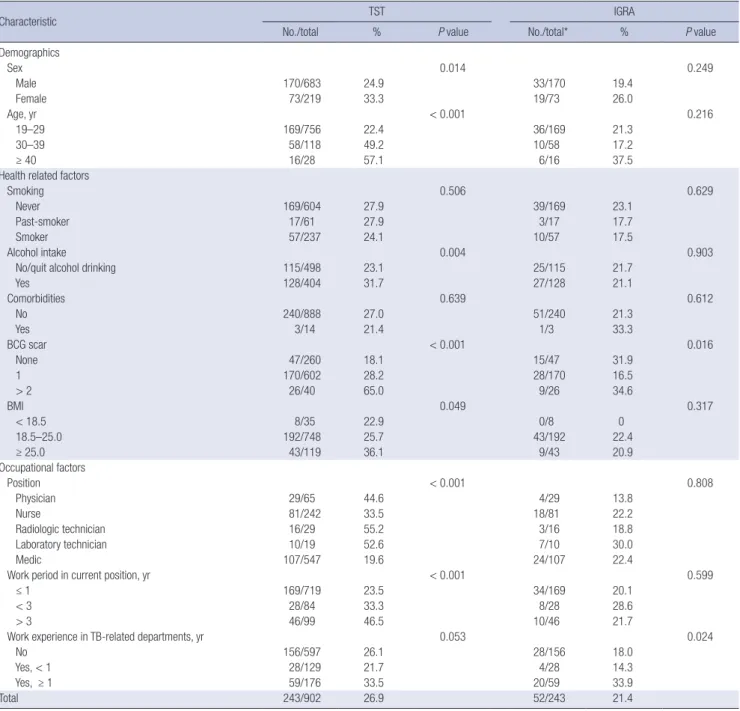Select the 'Yes, < 1' row label

tap(33, 668)
